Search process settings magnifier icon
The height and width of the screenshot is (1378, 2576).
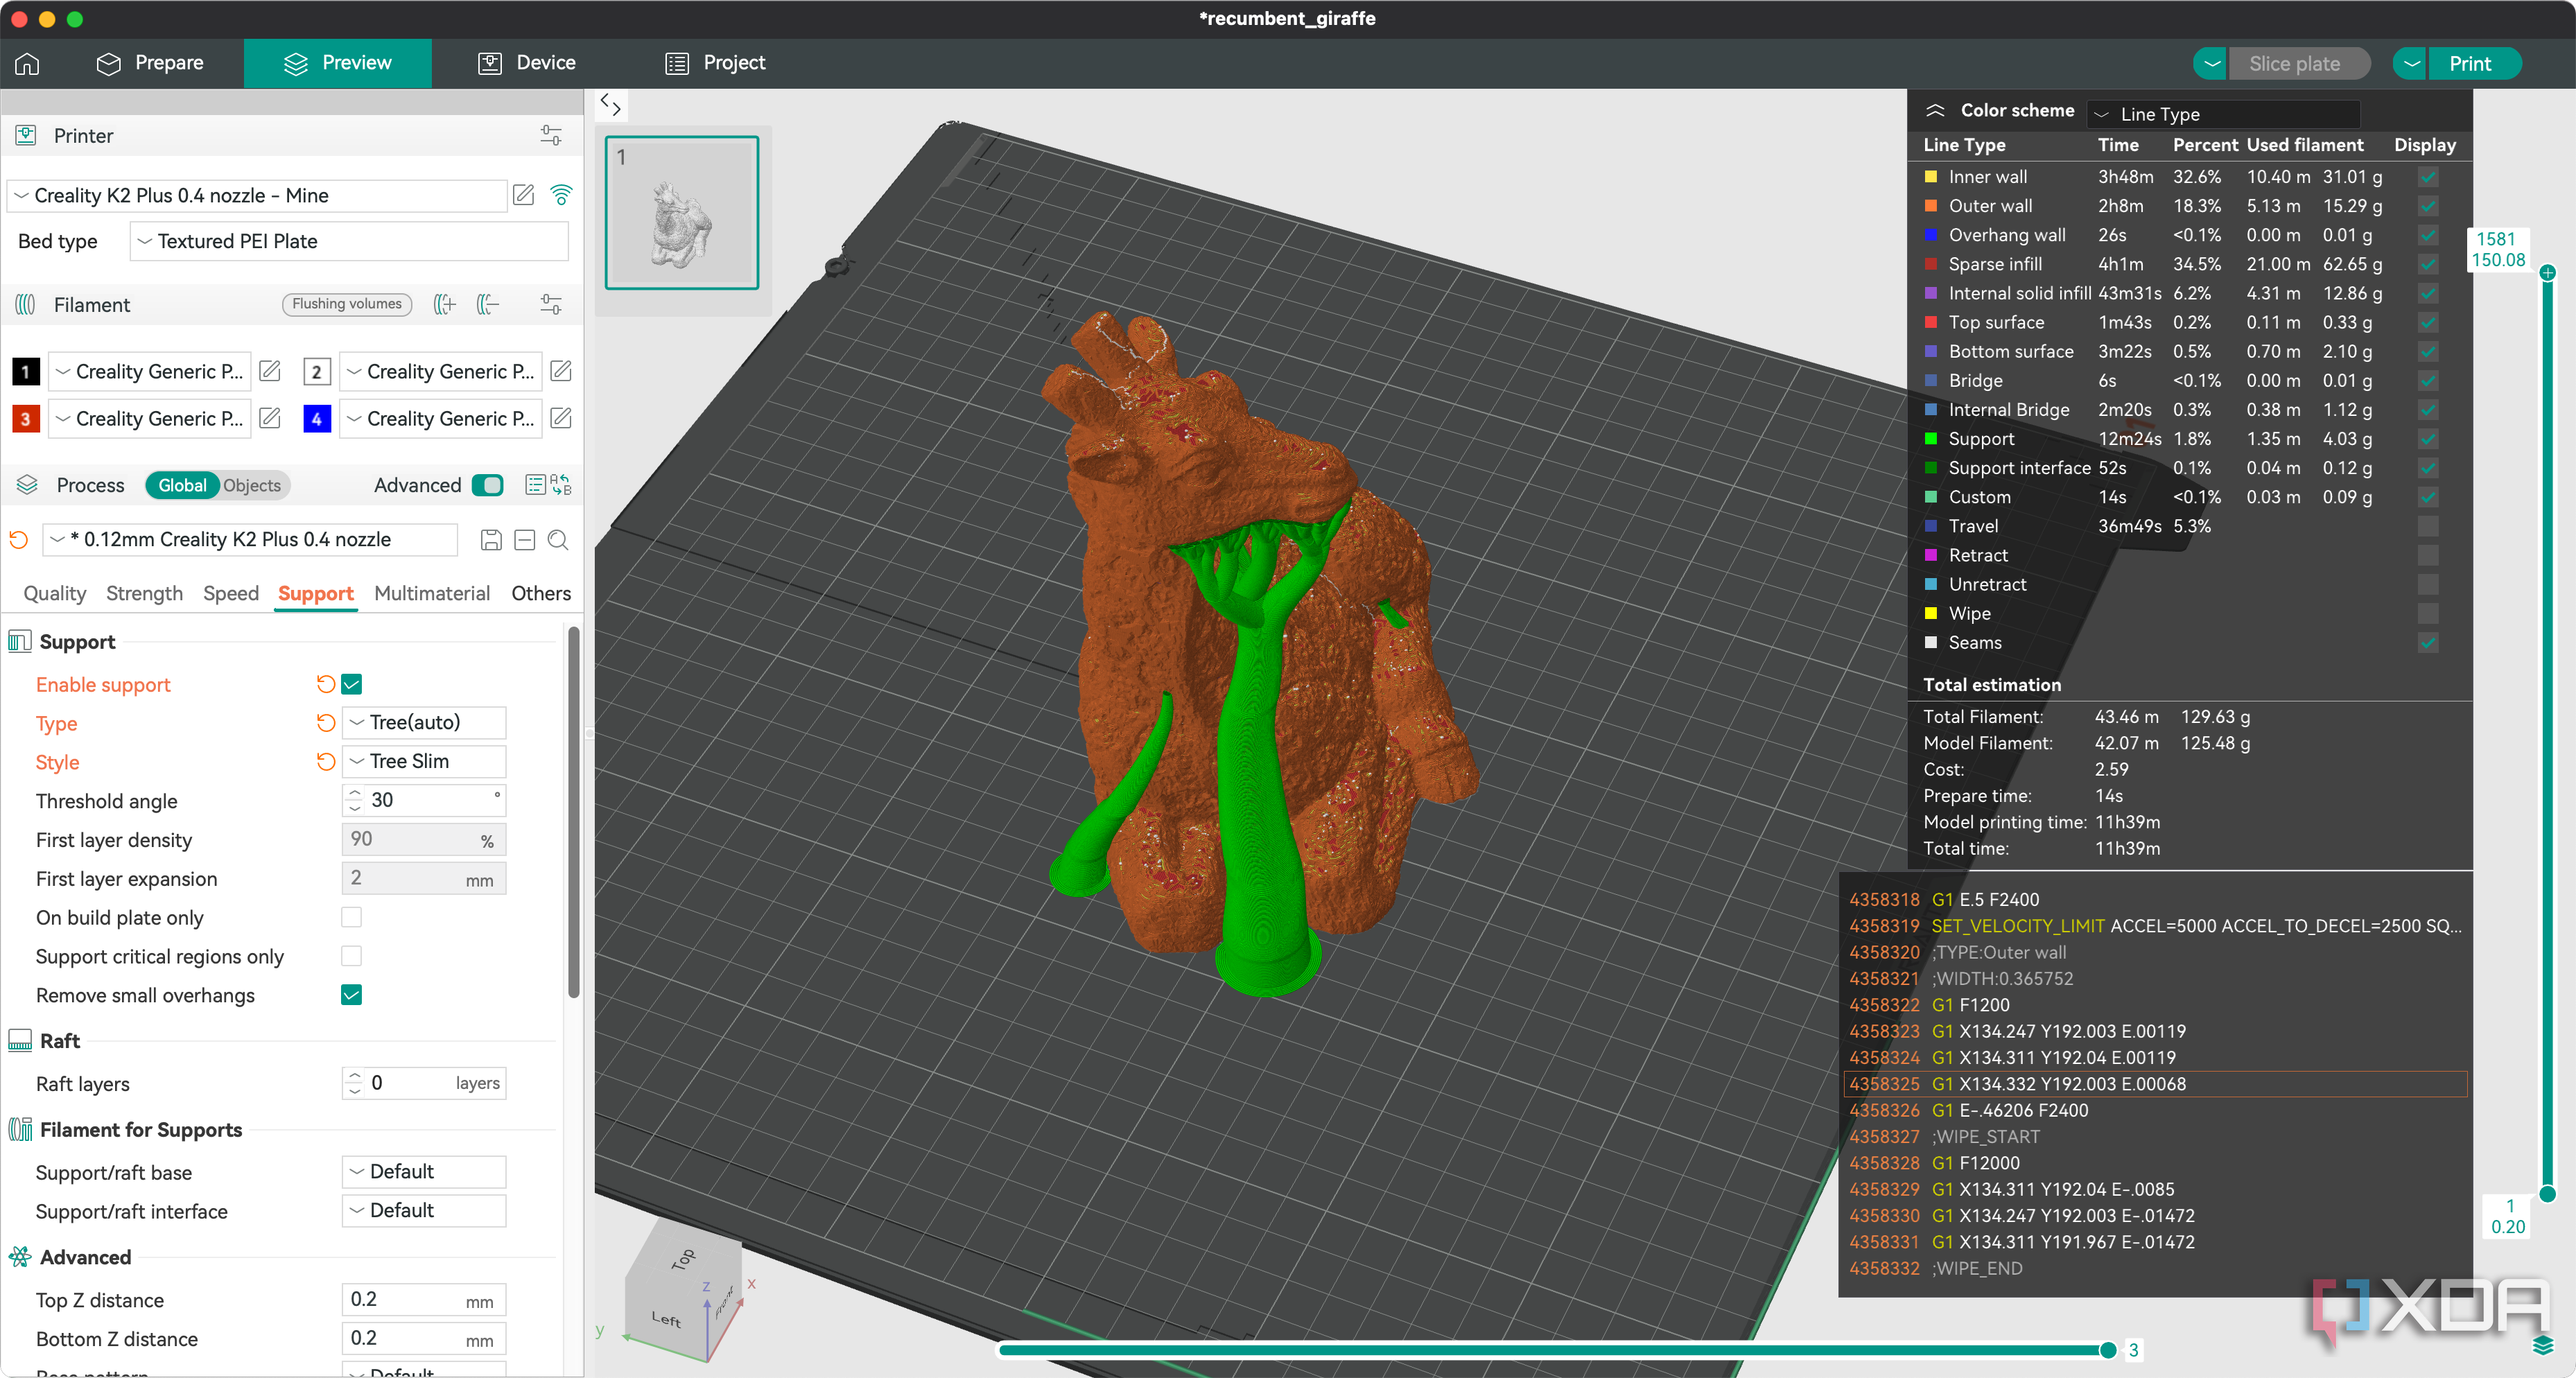click(558, 540)
